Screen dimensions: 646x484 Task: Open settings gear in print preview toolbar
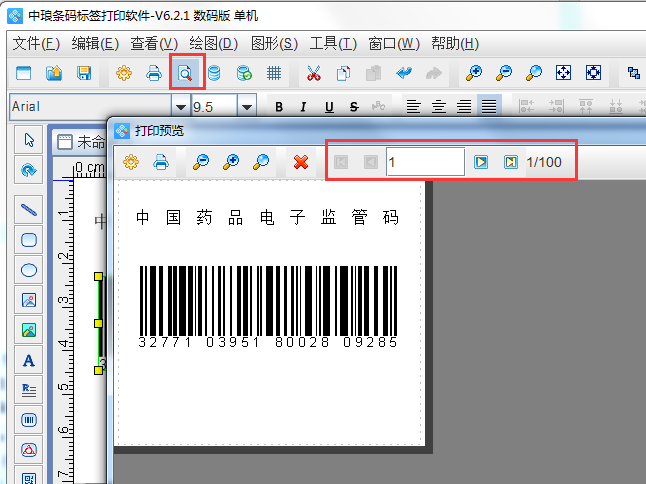(131, 162)
